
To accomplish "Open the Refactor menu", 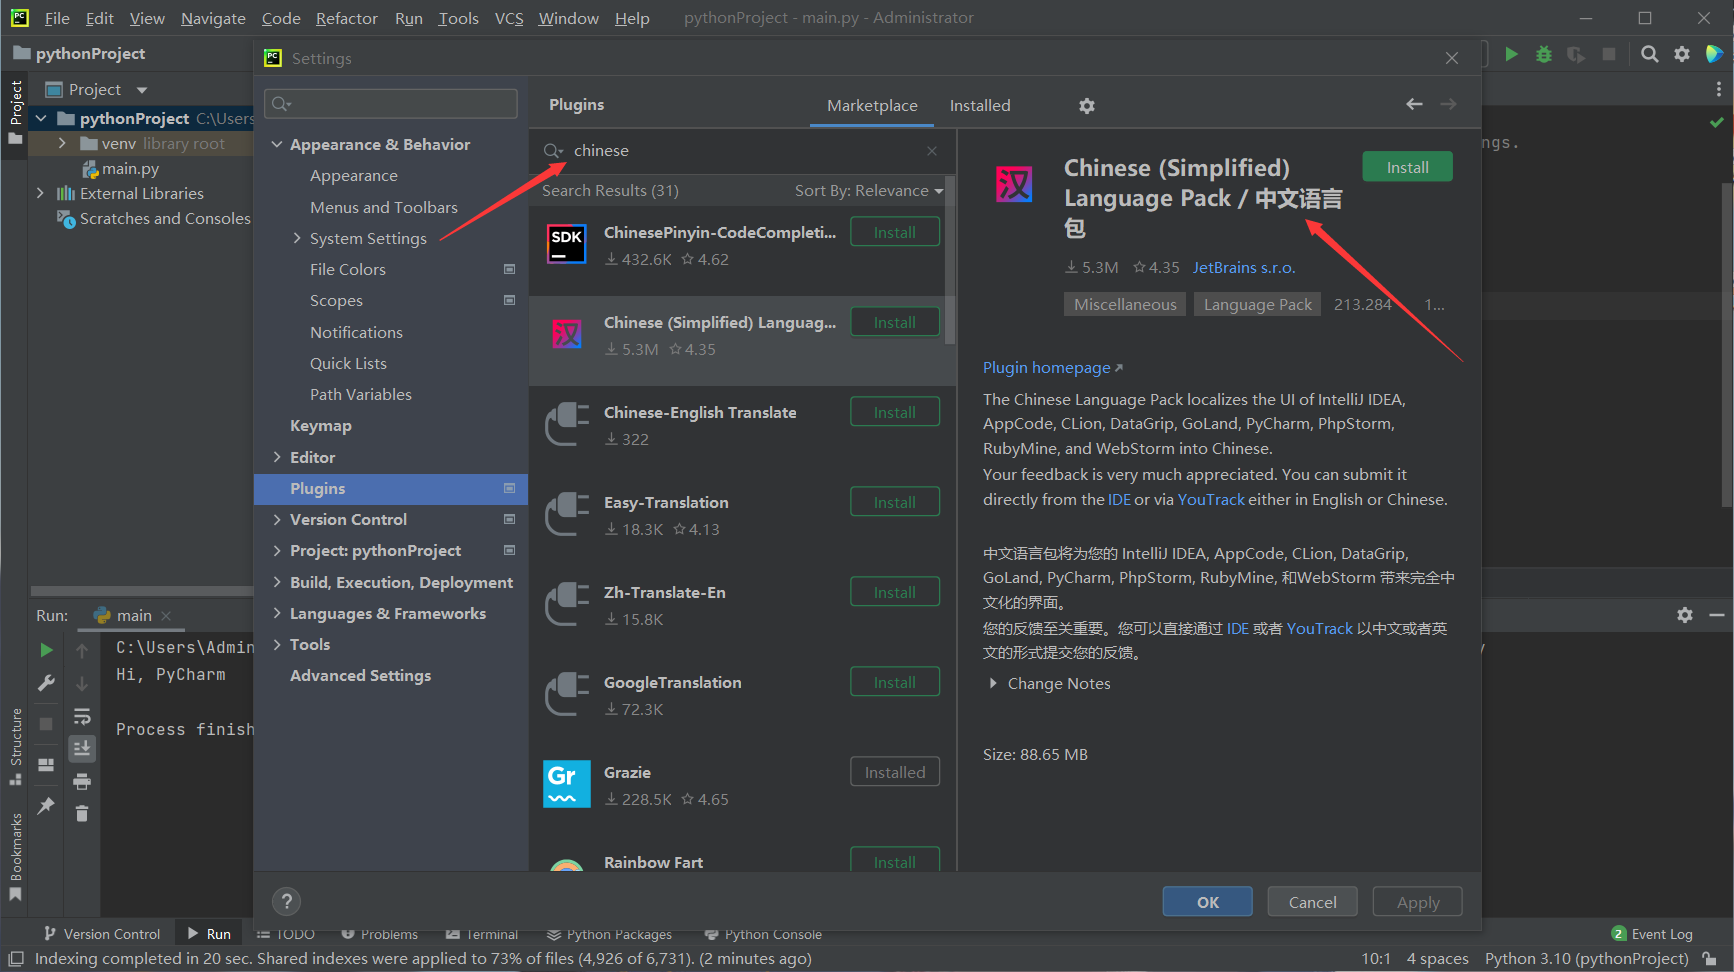I will click(x=346, y=18).
